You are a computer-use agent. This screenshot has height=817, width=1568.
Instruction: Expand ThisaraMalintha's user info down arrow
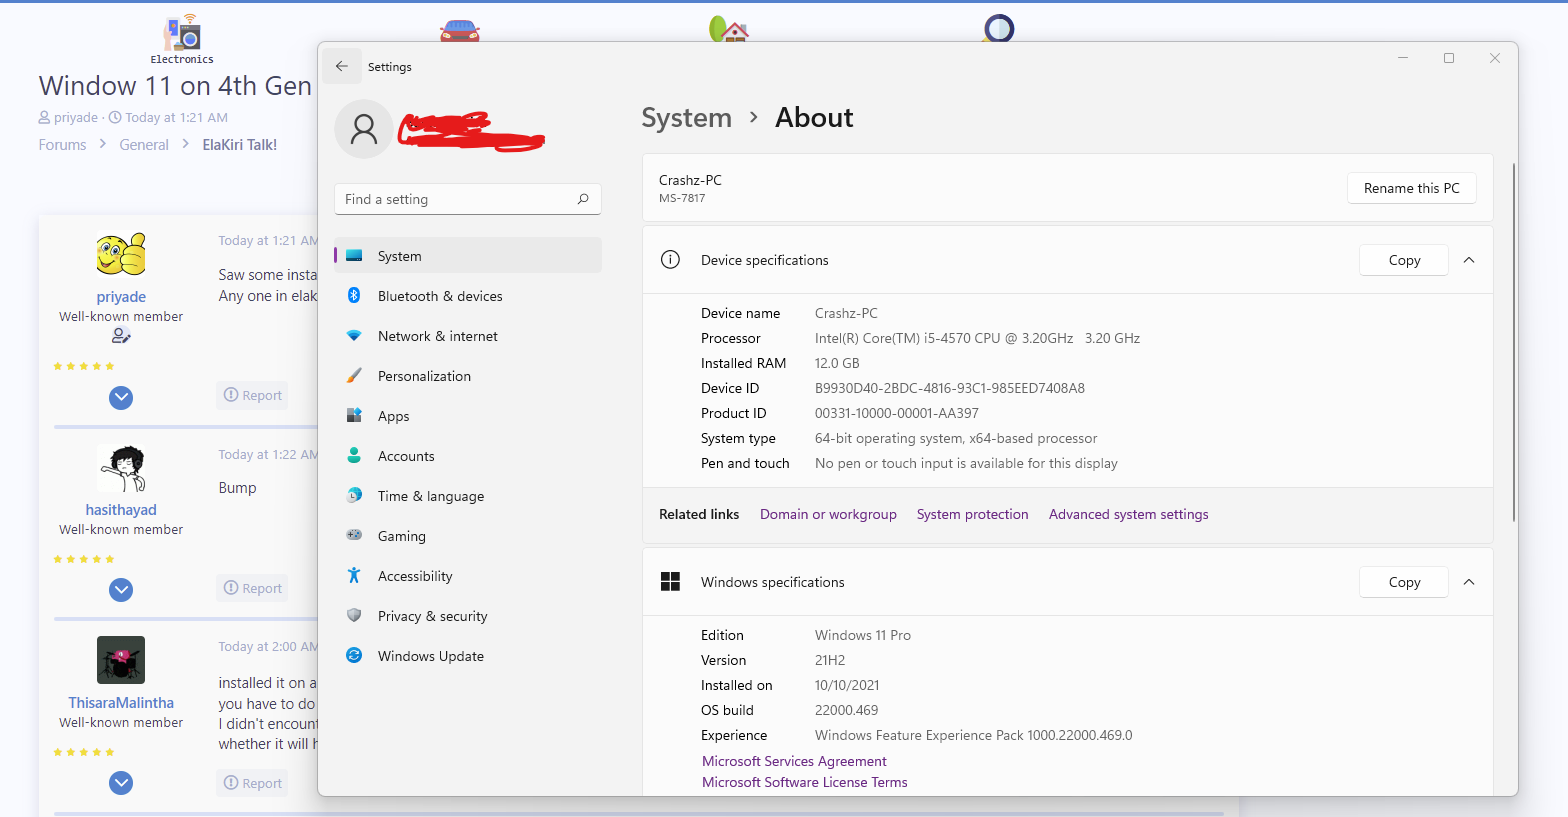tap(121, 783)
